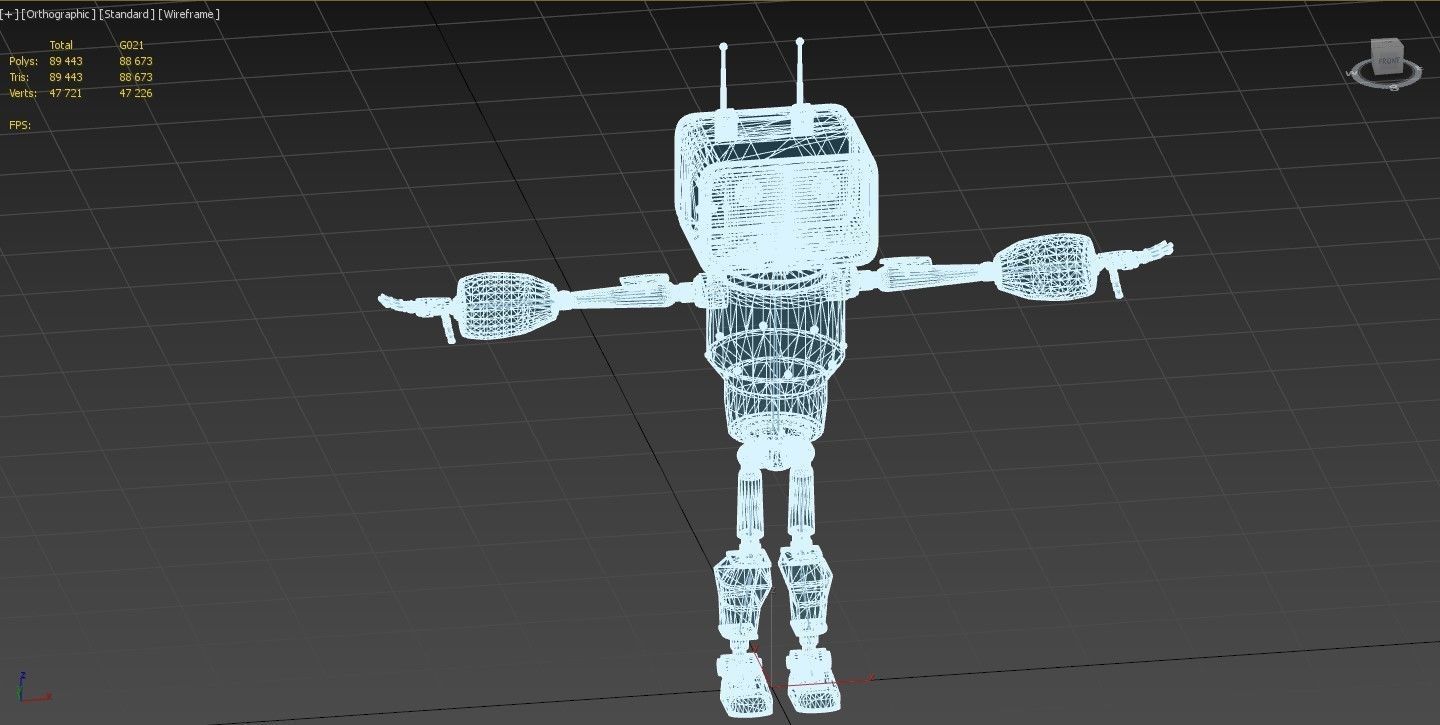
Task: Click the Tris total value 89 443
Action: coord(66,77)
